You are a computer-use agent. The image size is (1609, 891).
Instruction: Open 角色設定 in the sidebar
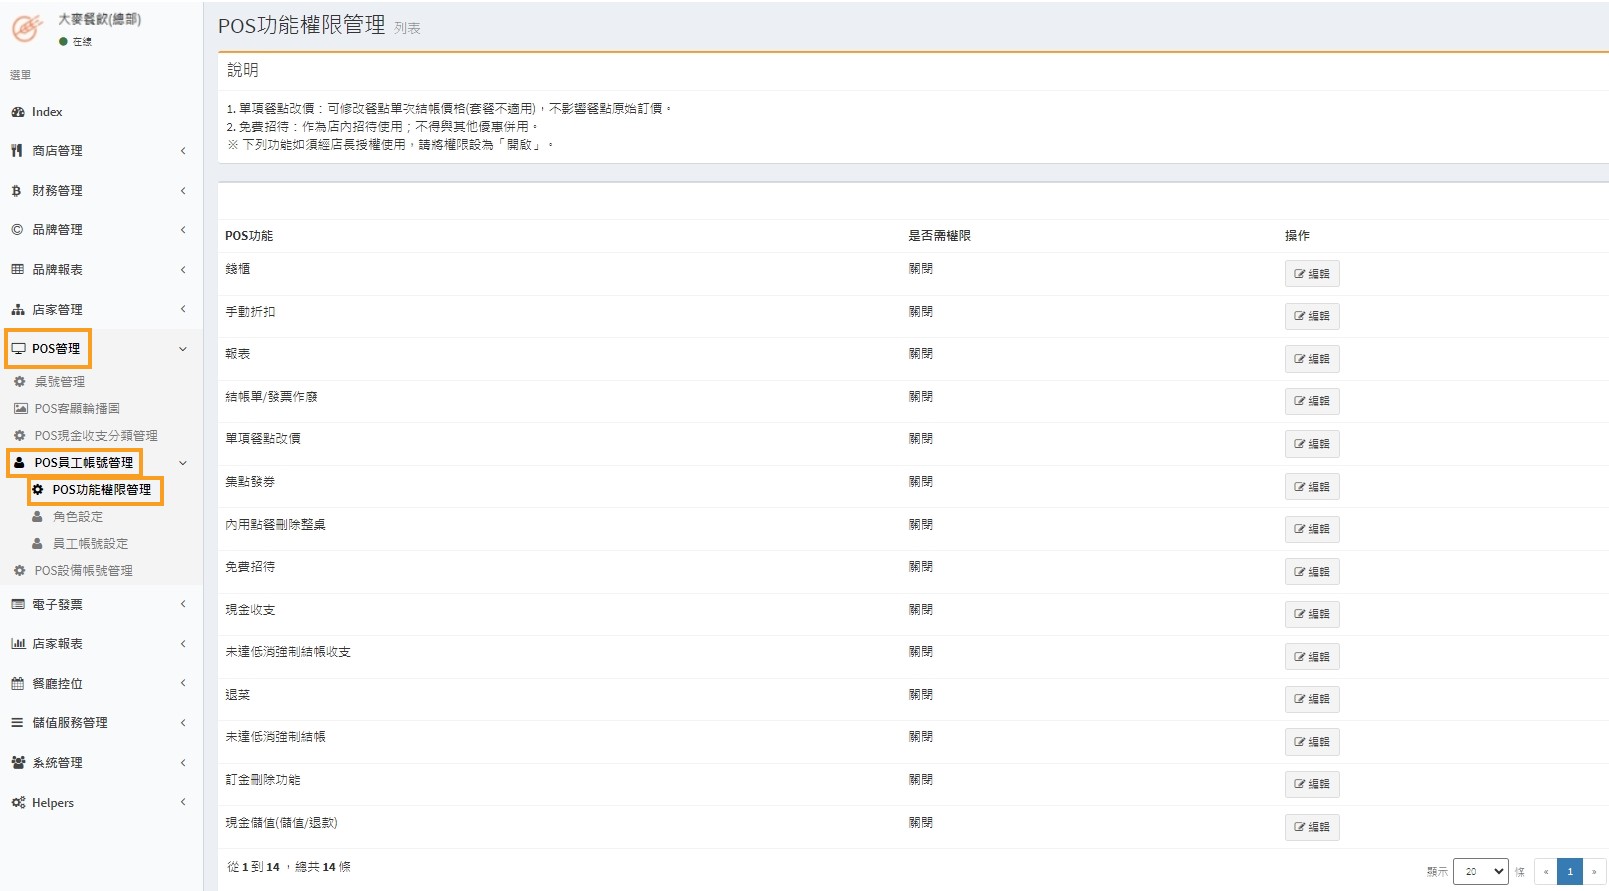[77, 517]
